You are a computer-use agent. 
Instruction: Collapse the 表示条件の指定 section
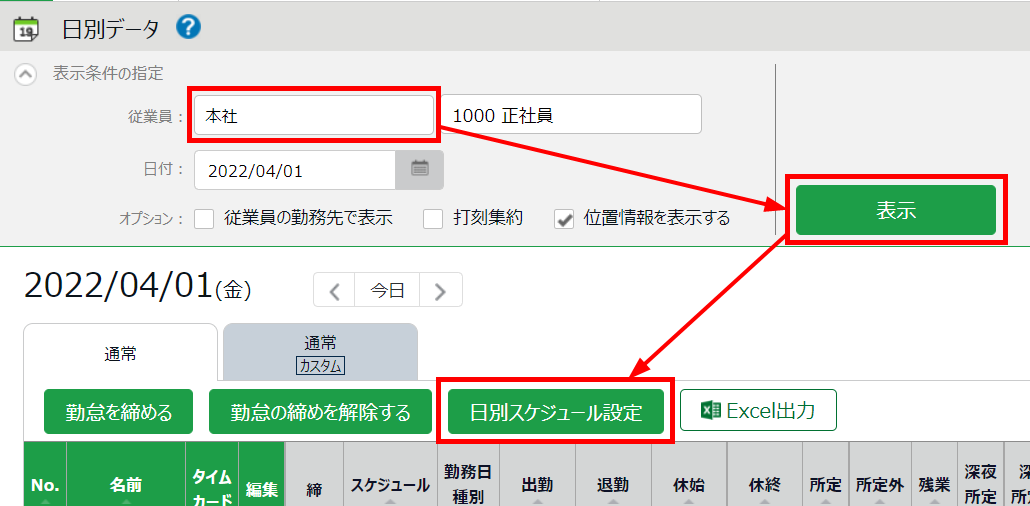(x=27, y=74)
